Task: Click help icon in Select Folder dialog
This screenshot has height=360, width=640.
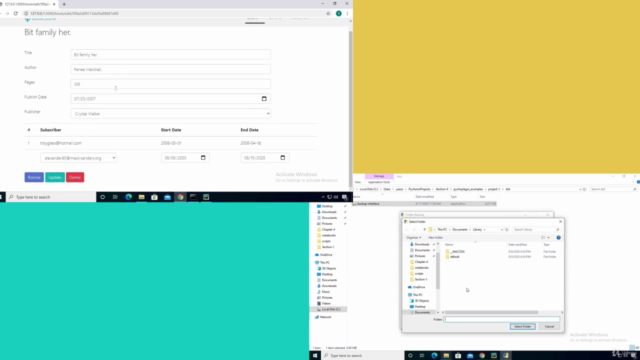Action: pos(558,238)
